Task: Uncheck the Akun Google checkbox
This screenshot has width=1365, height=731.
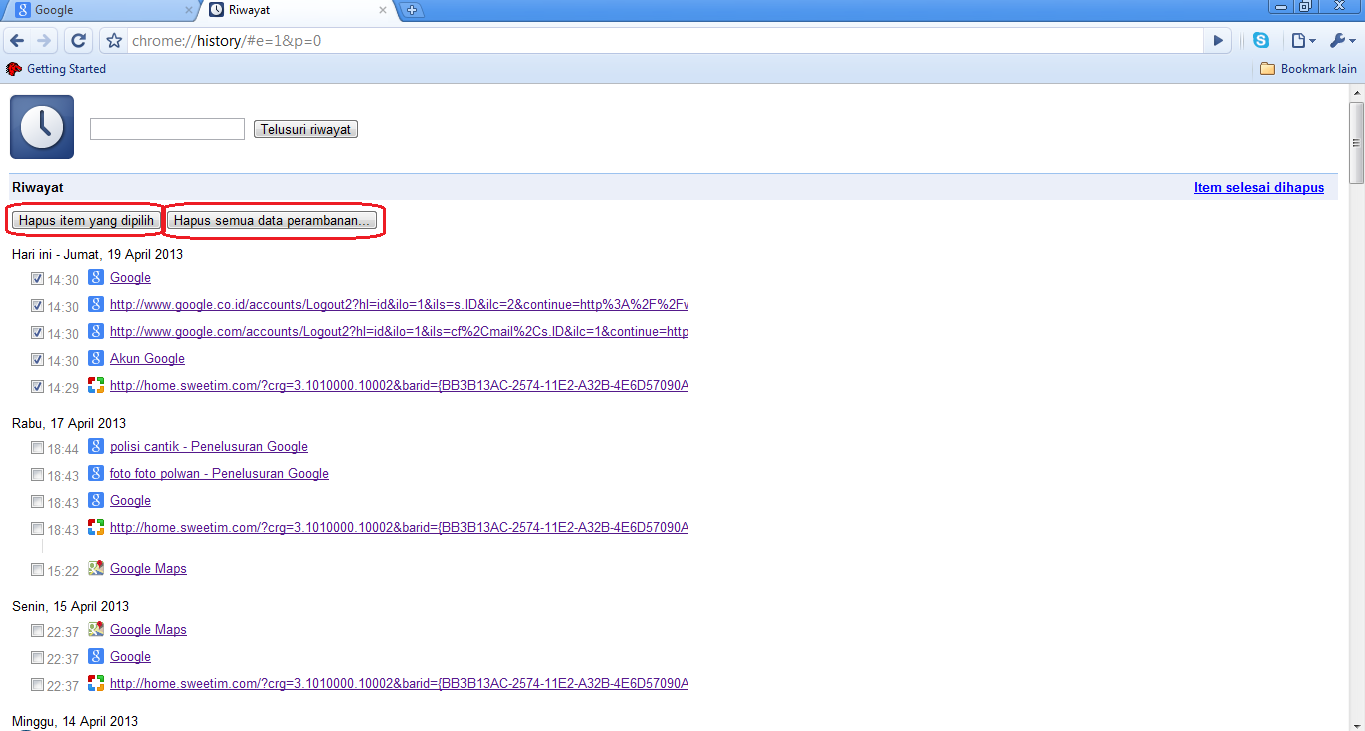Action: point(37,360)
